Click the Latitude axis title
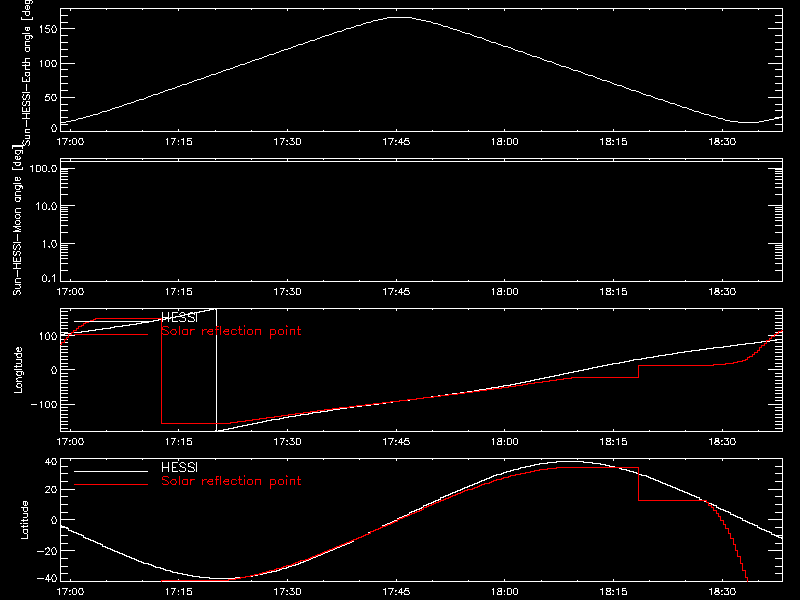This screenshot has width=800, height=600. pyautogui.click(x=24, y=520)
